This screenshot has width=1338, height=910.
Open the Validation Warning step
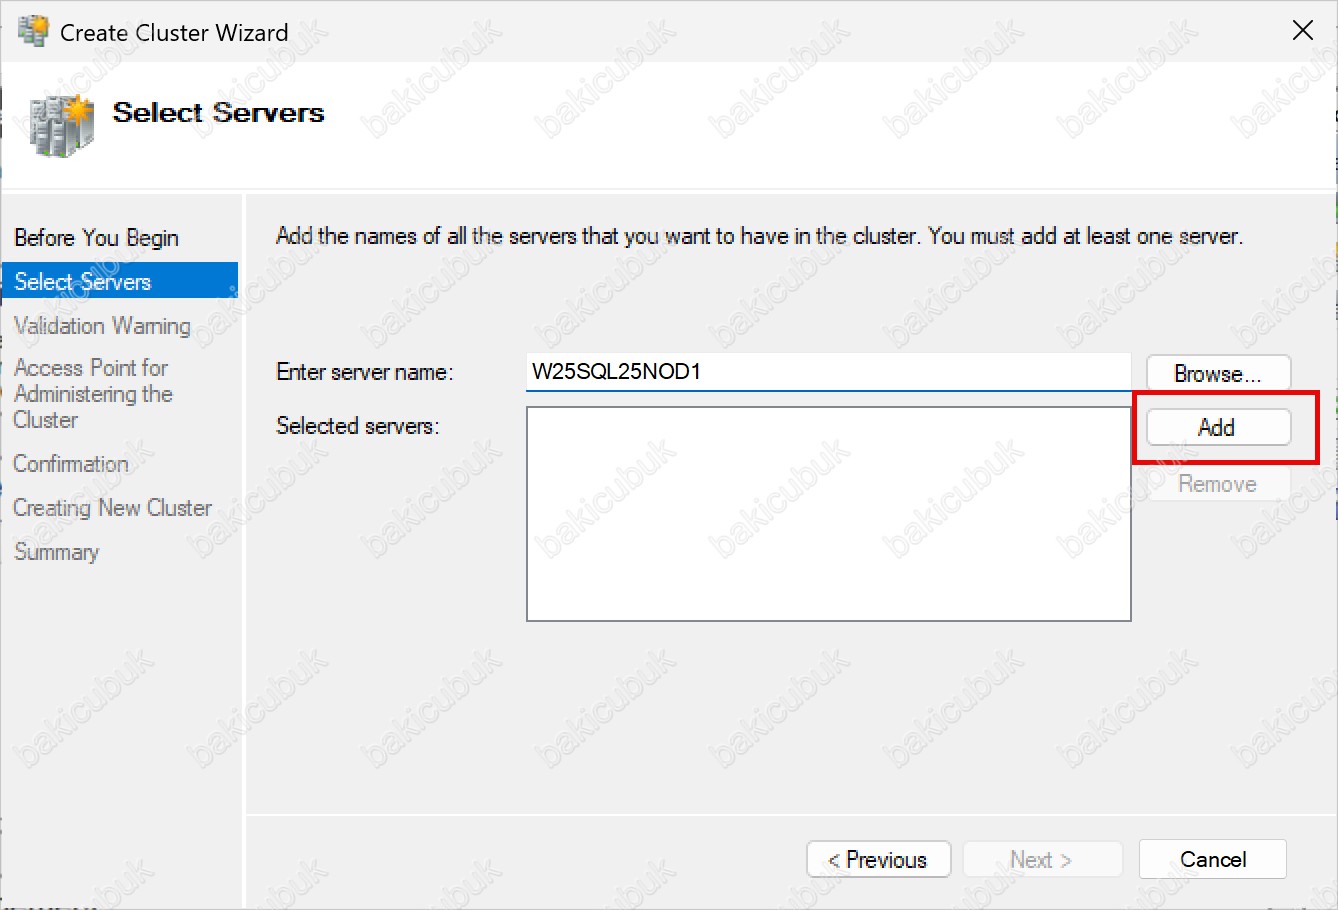tap(102, 326)
